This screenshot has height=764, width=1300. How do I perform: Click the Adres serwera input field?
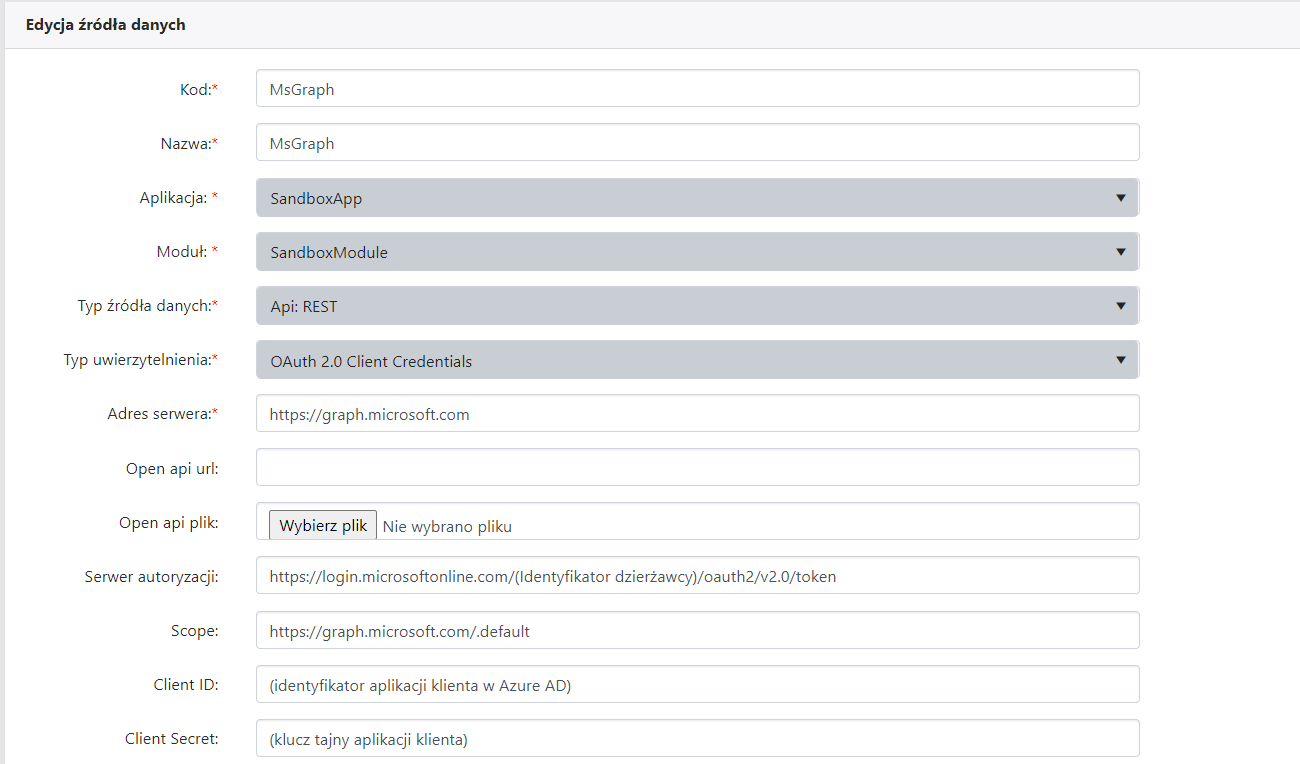point(697,414)
